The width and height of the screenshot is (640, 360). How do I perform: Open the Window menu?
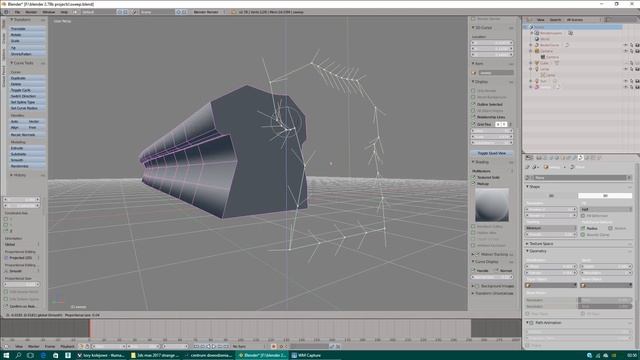(x=48, y=12)
